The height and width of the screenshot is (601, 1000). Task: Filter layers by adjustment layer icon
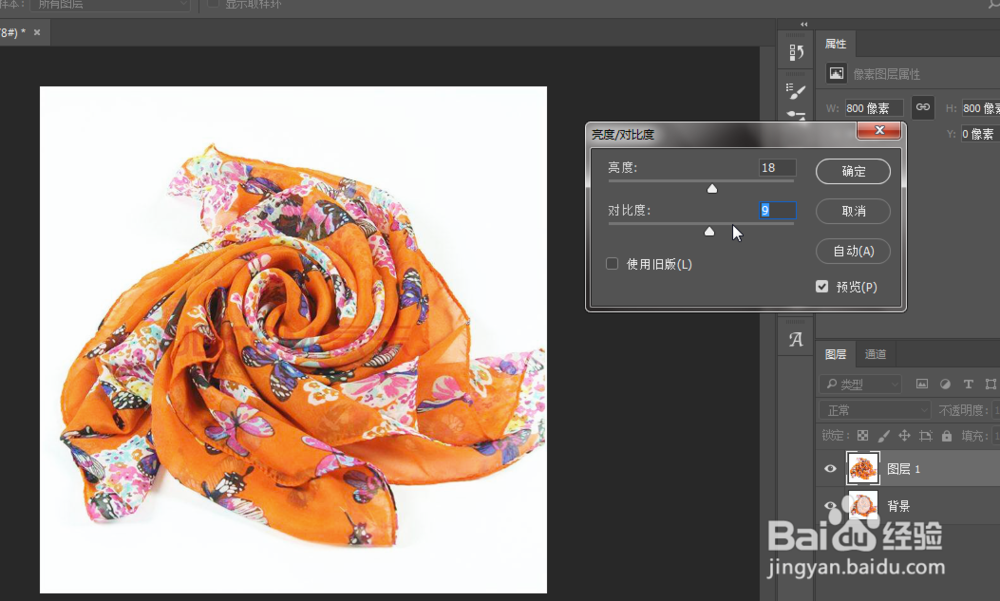[945, 384]
